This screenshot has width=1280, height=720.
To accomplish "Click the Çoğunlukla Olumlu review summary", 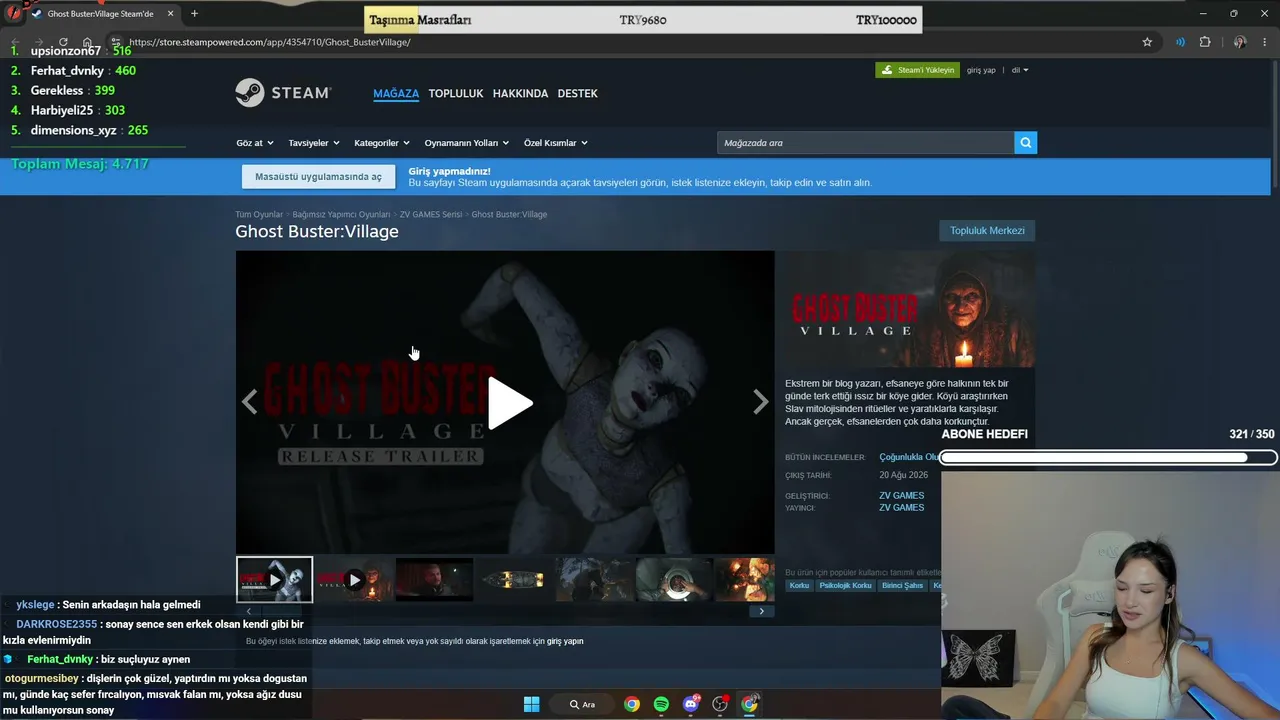I will coord(909,457).
